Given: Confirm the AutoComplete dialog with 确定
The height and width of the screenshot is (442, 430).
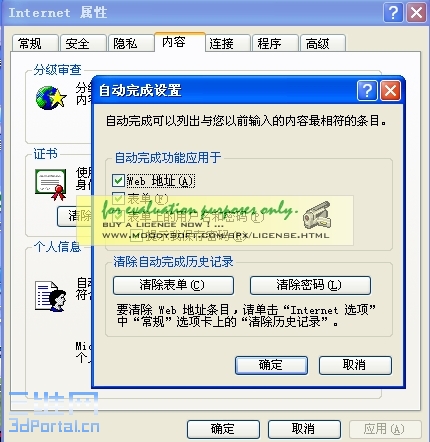Looking at the screenshot, I should (271, 365).
